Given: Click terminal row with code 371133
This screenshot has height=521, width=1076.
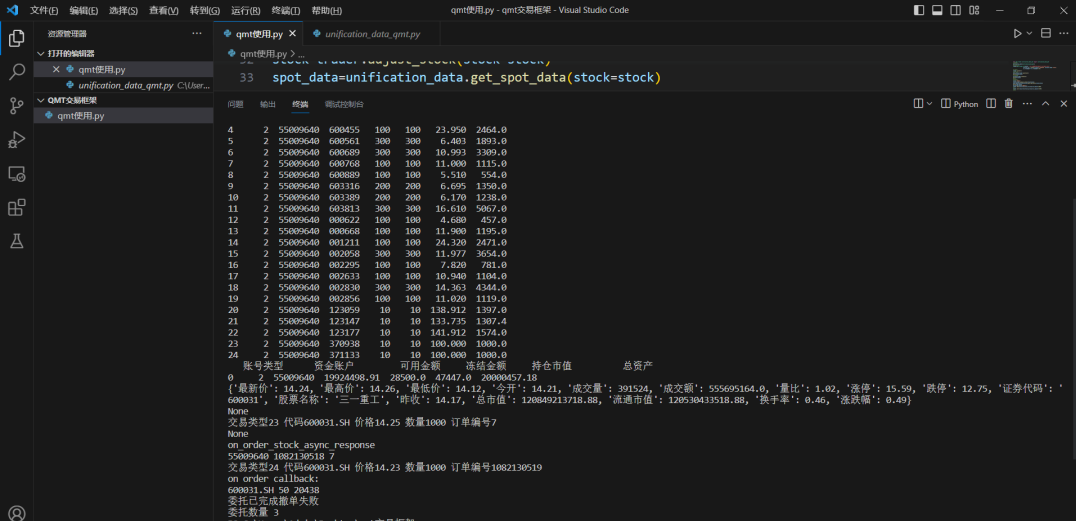Looking at the screenshot, I should tap(367, 355).
